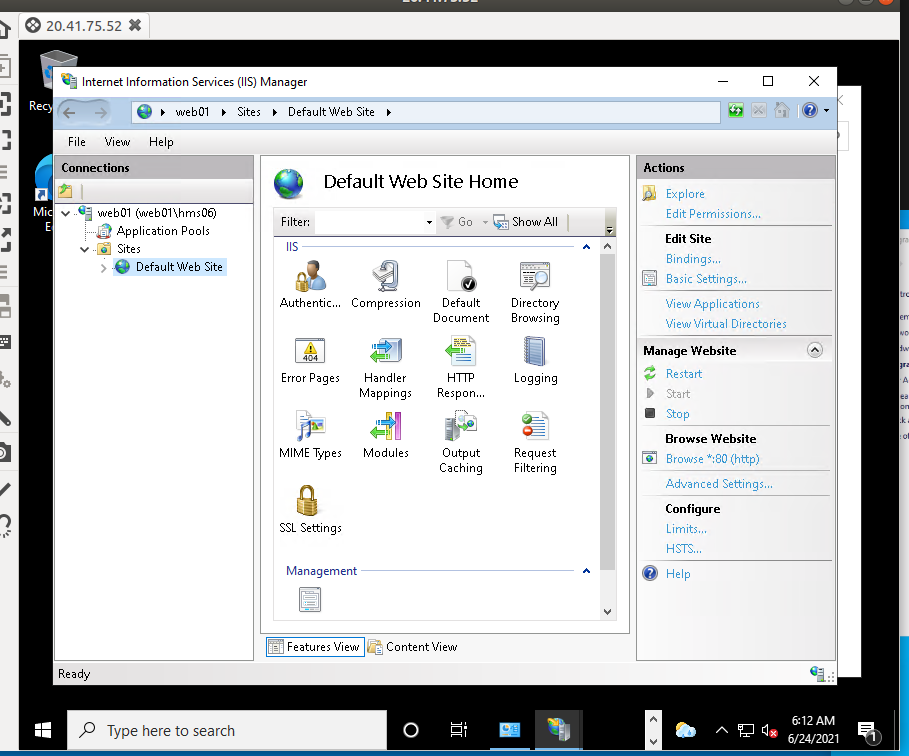
Task: Open the MIME Types feature
Action: pyautogui.click(x=310, y=435)
